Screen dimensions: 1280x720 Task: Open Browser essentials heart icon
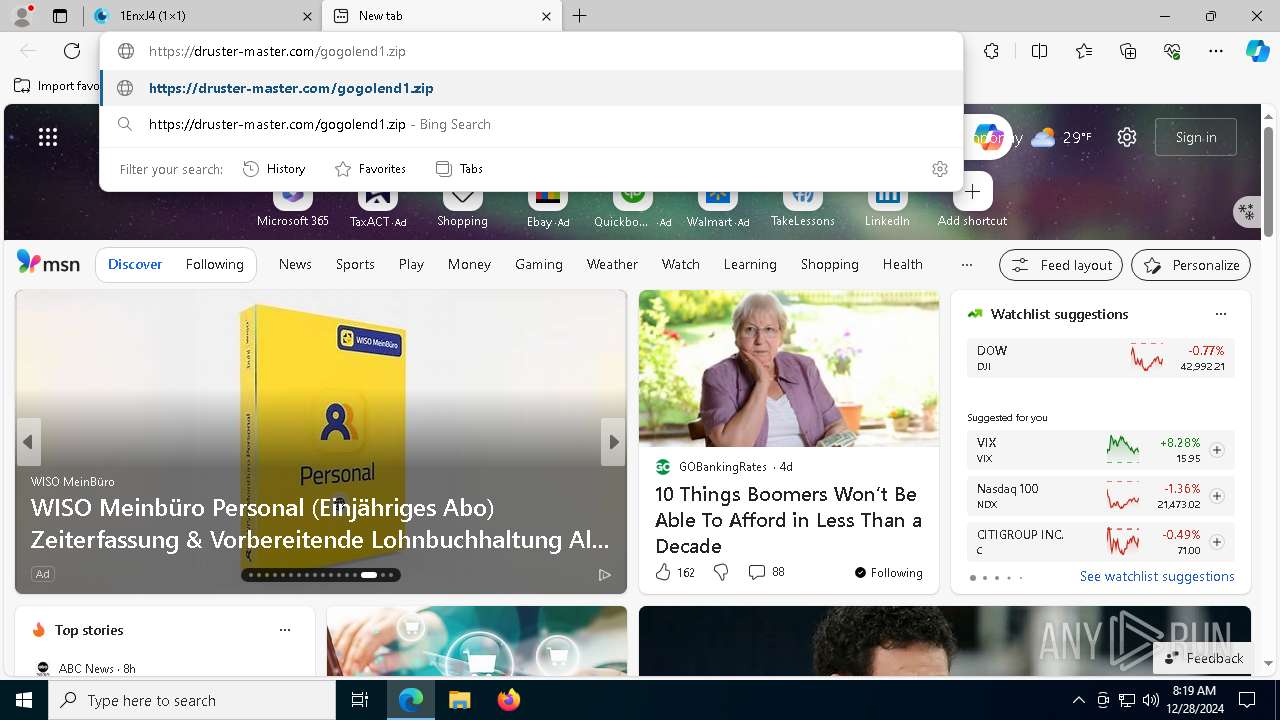(x=1172, y=51)
